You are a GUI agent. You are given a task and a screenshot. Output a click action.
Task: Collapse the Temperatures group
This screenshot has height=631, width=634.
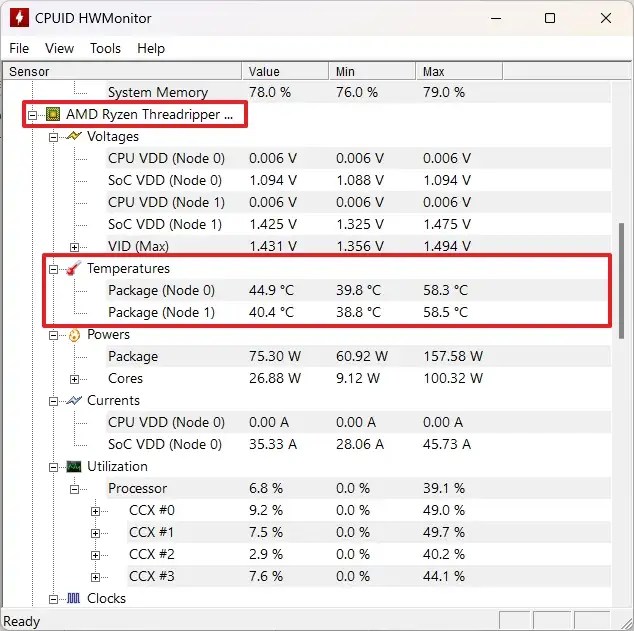[x=53, y=269]
